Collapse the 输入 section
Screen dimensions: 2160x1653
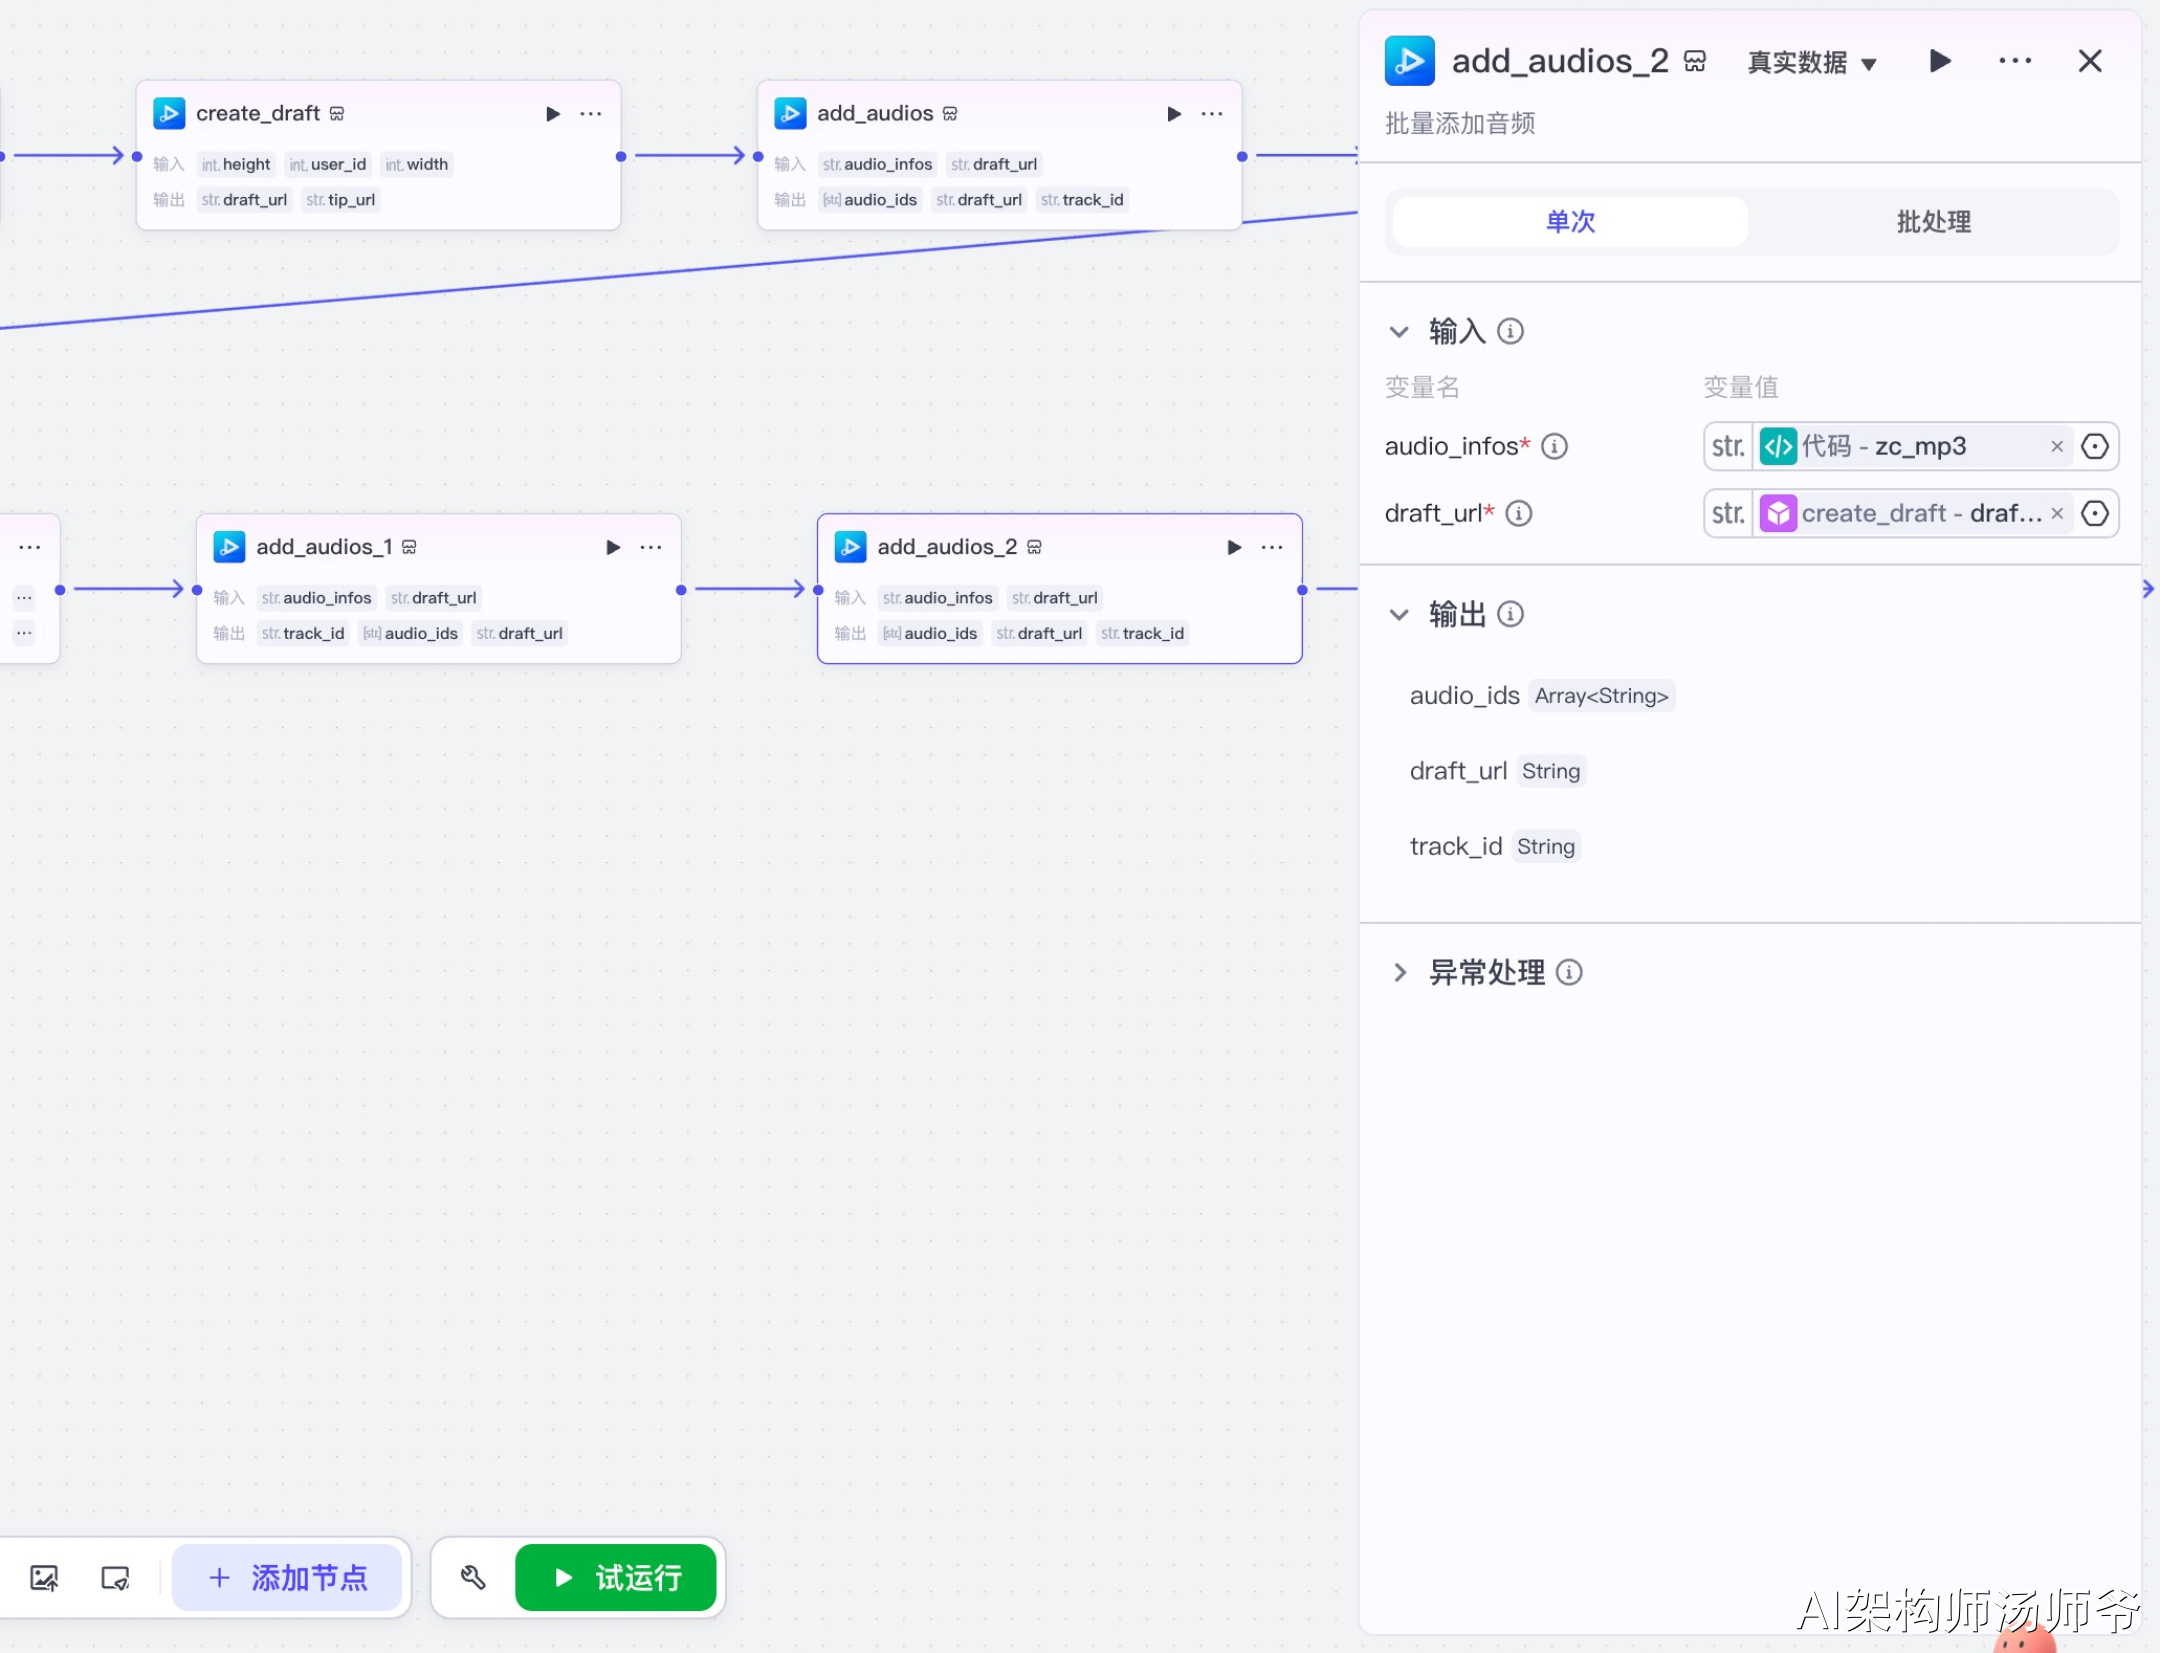point(1399,331)
